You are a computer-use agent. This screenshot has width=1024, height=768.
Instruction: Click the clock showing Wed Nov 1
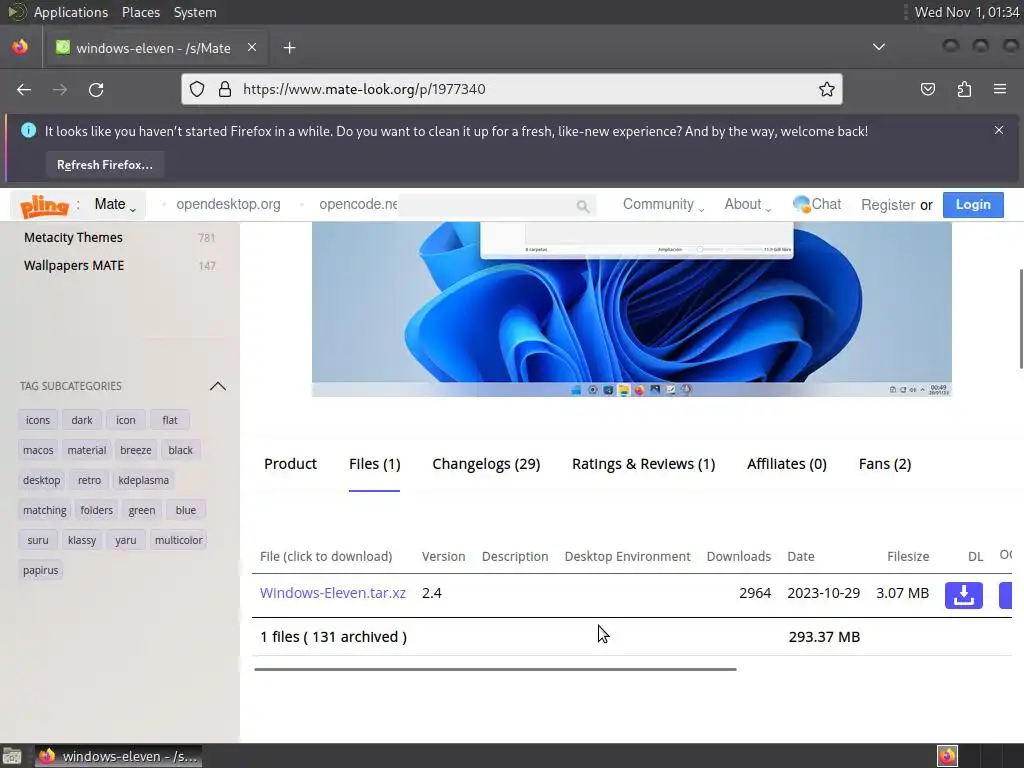[967, 12]
